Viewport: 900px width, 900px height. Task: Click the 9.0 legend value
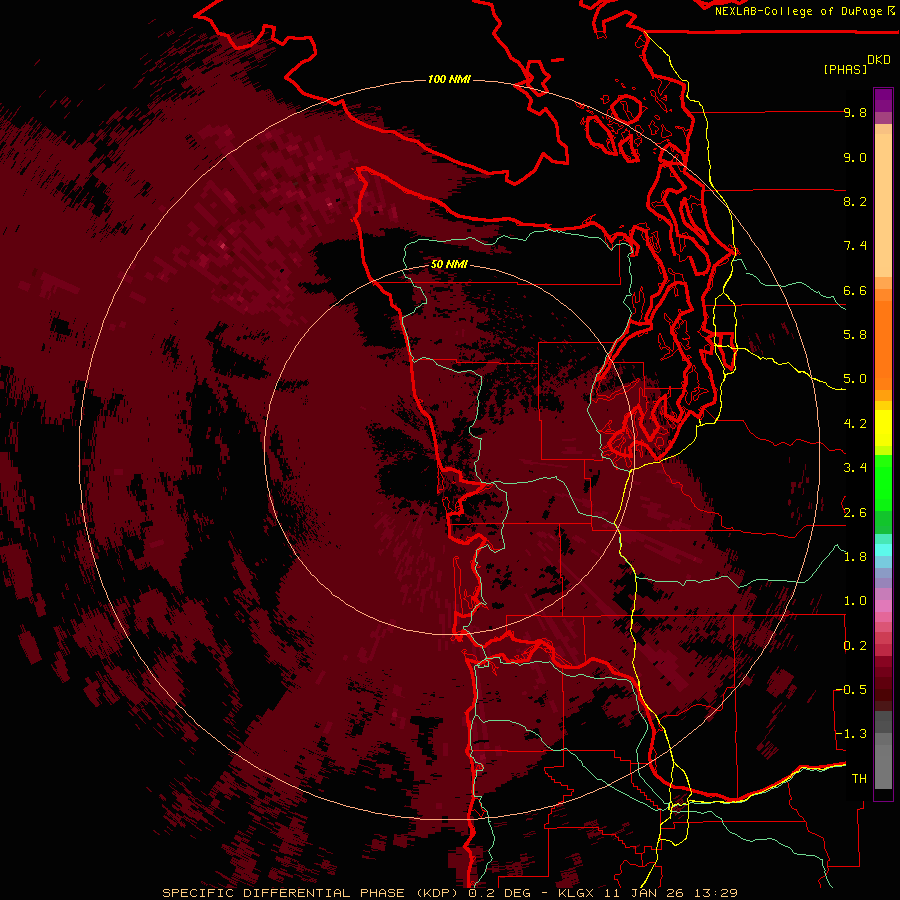(855, 157)
